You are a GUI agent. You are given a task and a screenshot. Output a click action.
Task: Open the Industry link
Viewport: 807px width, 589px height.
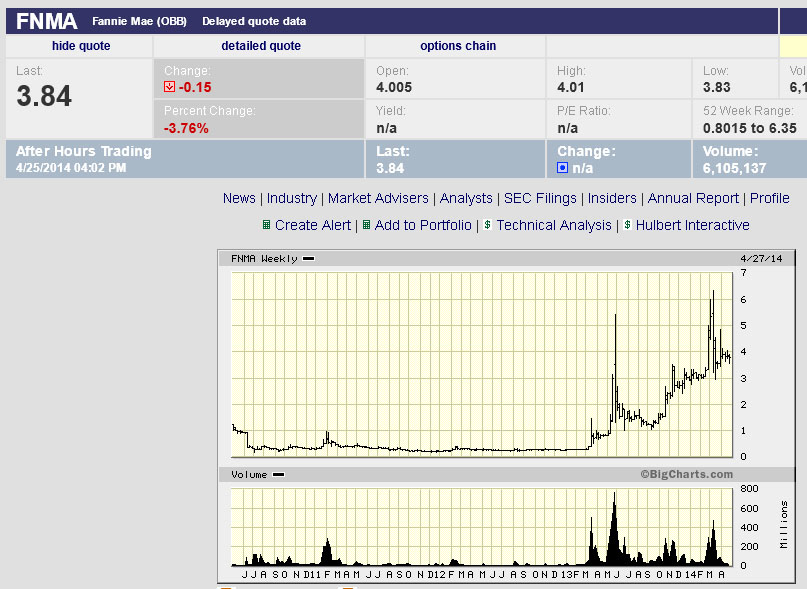(292, 198)
